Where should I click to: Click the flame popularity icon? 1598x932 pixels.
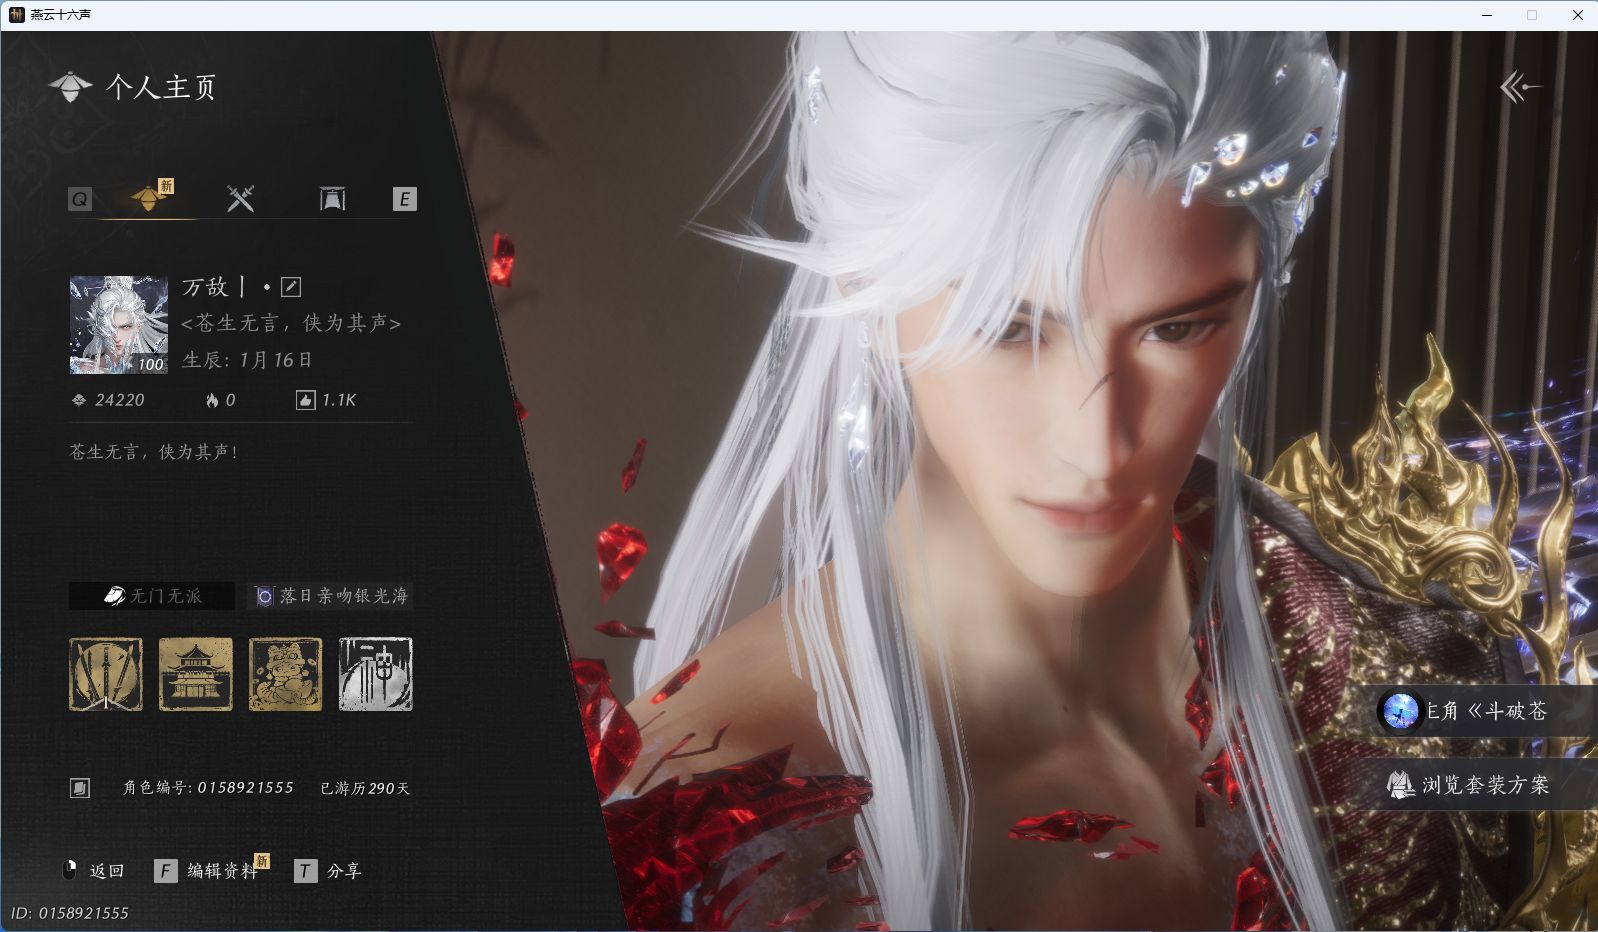tap(212, 400)
